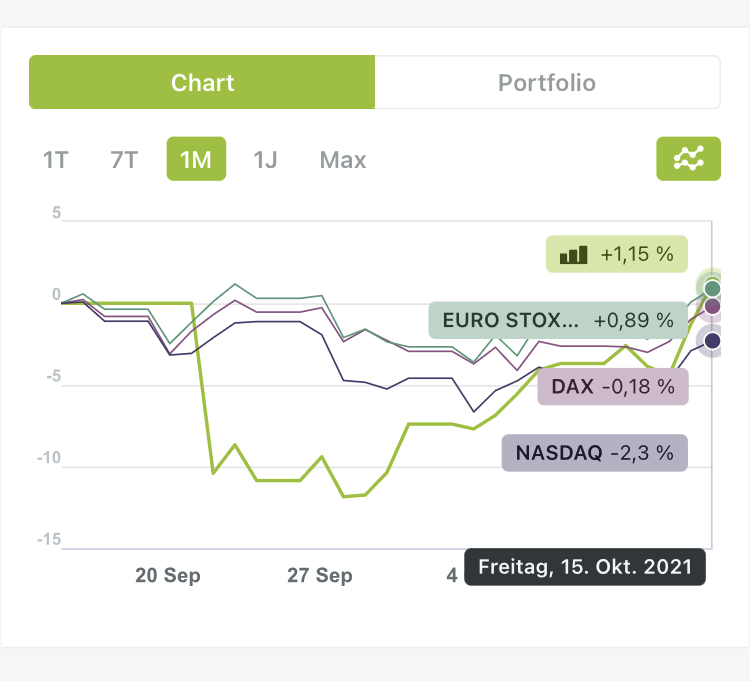The height and width of the screenshot is (681, 750).
Task: Click the Freitag, 15. Okt. 2021 tooltip
Action: (x=585, y=567)
